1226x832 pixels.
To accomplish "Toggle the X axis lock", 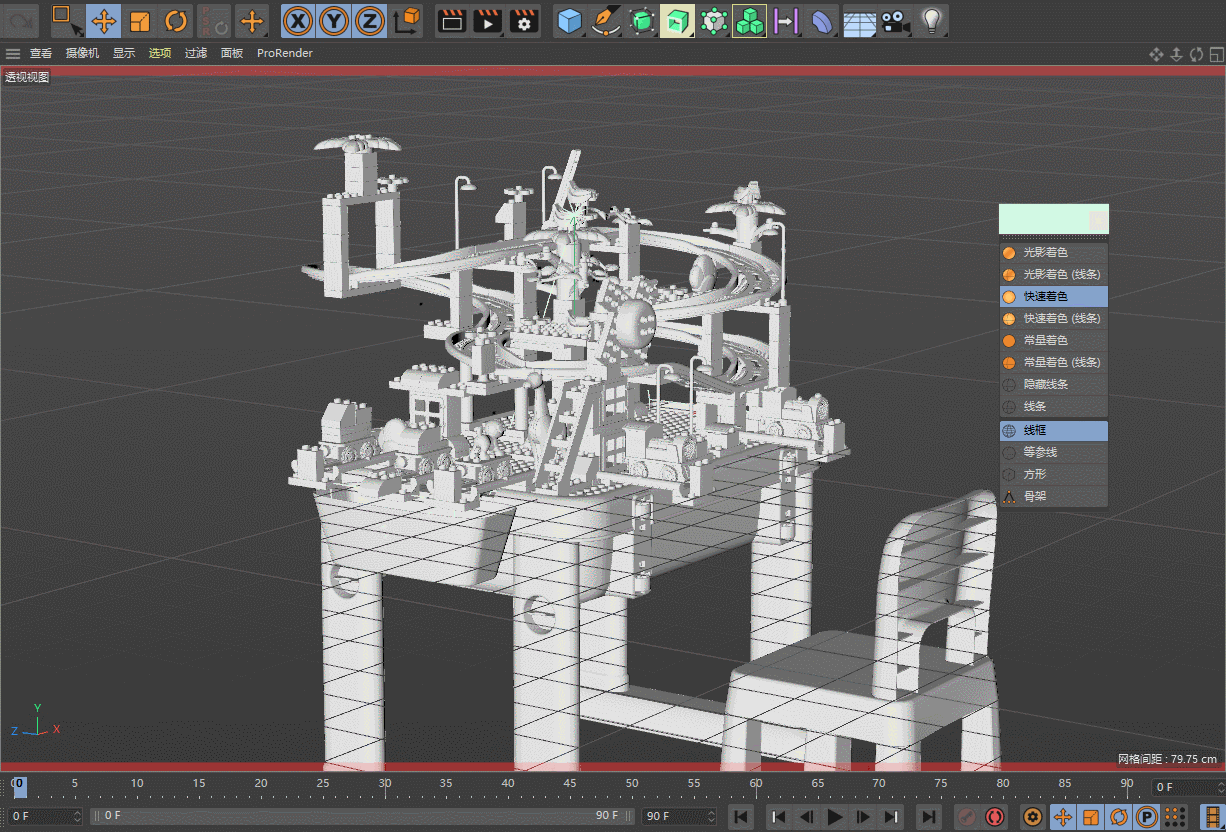I will click(297, 20).
